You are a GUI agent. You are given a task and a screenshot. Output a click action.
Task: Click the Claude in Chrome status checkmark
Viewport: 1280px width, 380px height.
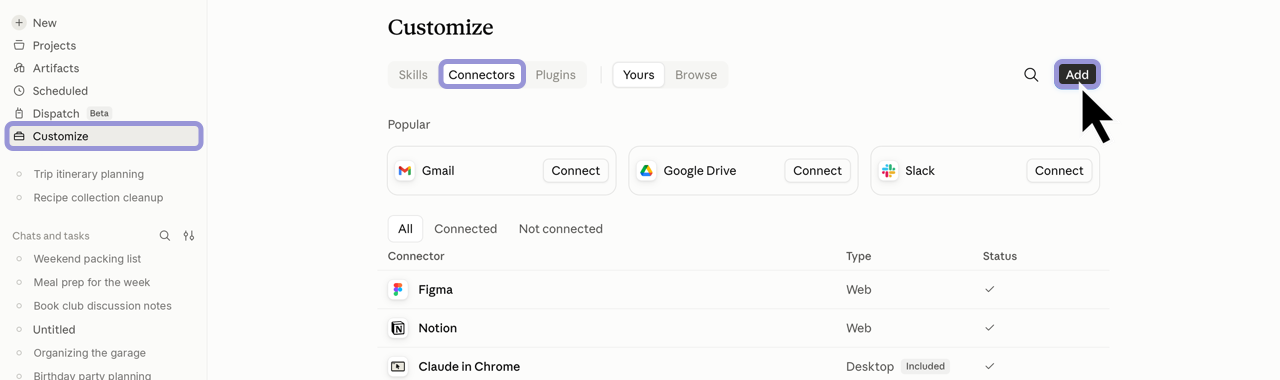pos(990,367)
